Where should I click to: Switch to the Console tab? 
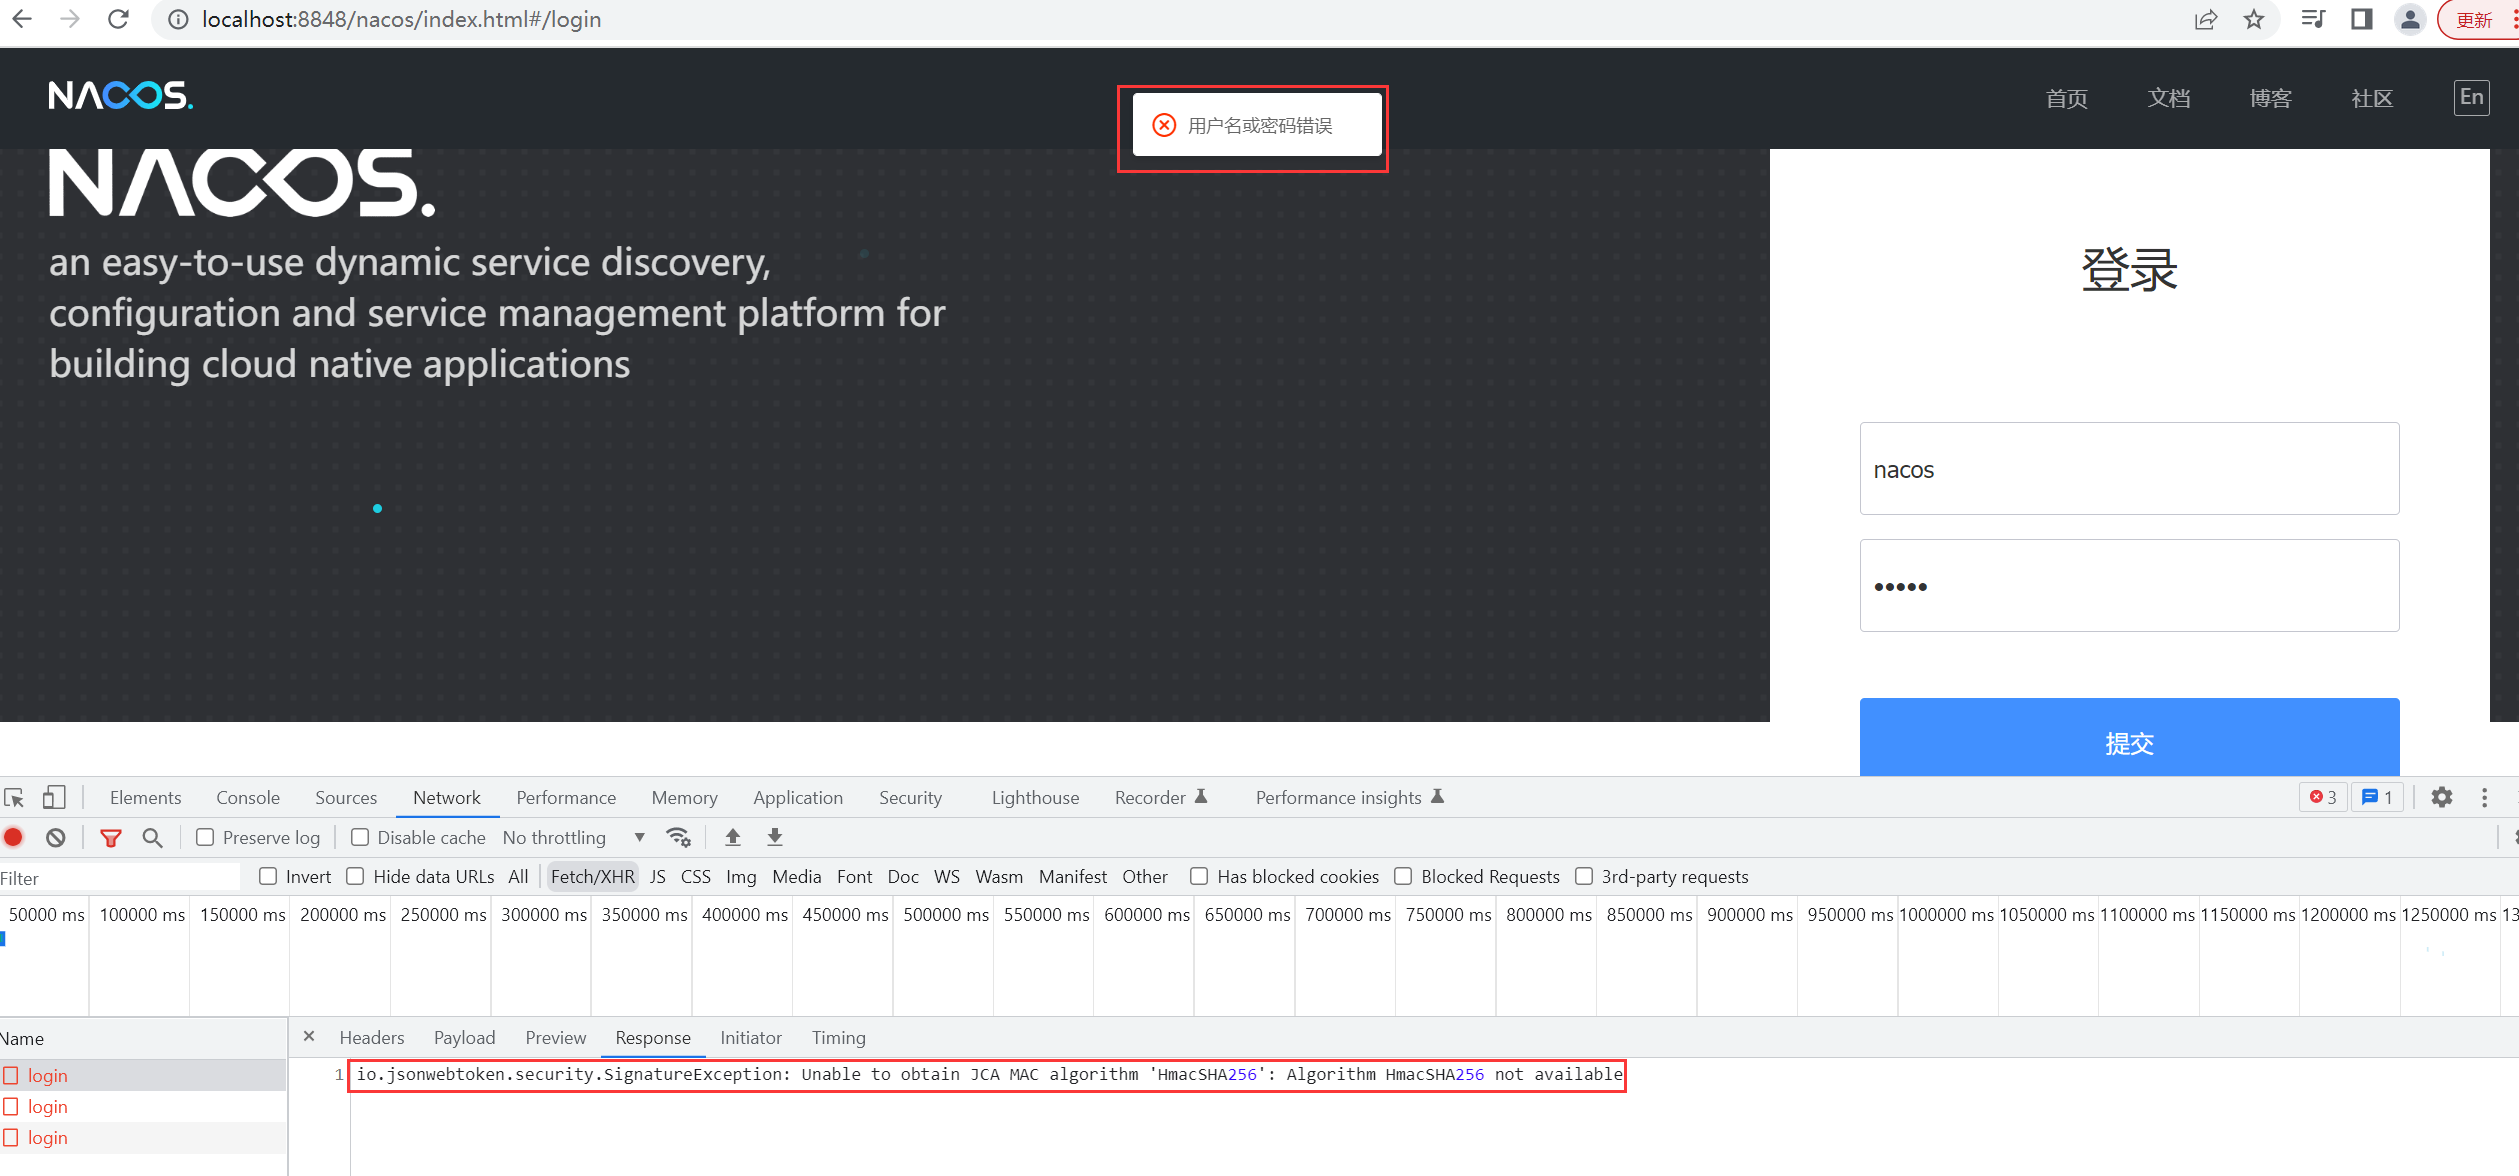[247, 797]
